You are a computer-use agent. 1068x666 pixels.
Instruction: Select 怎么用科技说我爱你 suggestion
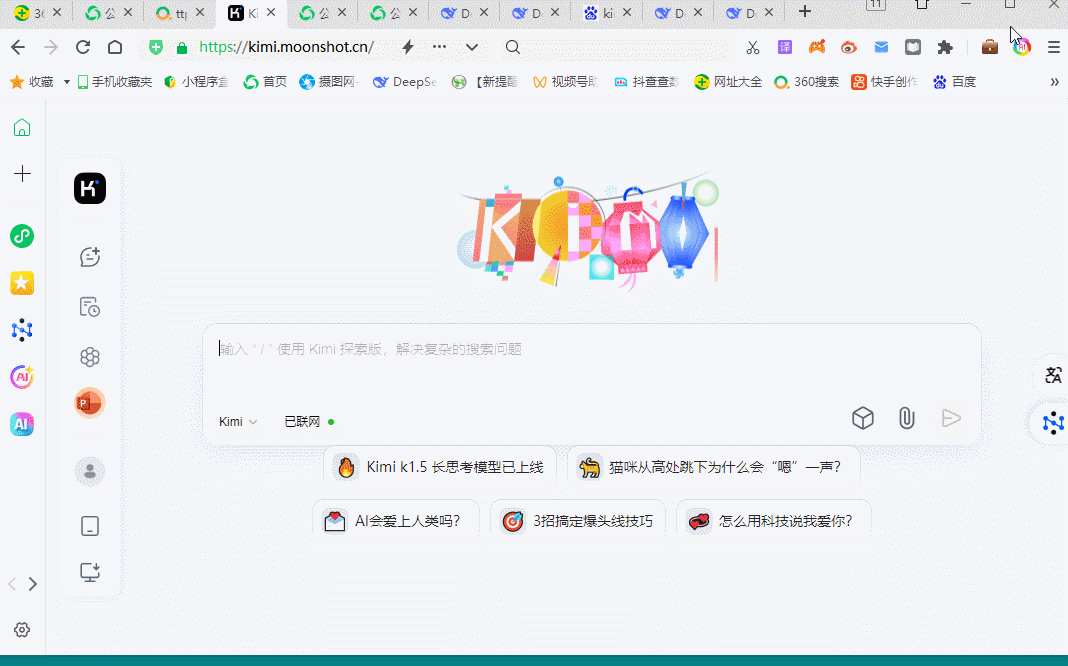774,521
